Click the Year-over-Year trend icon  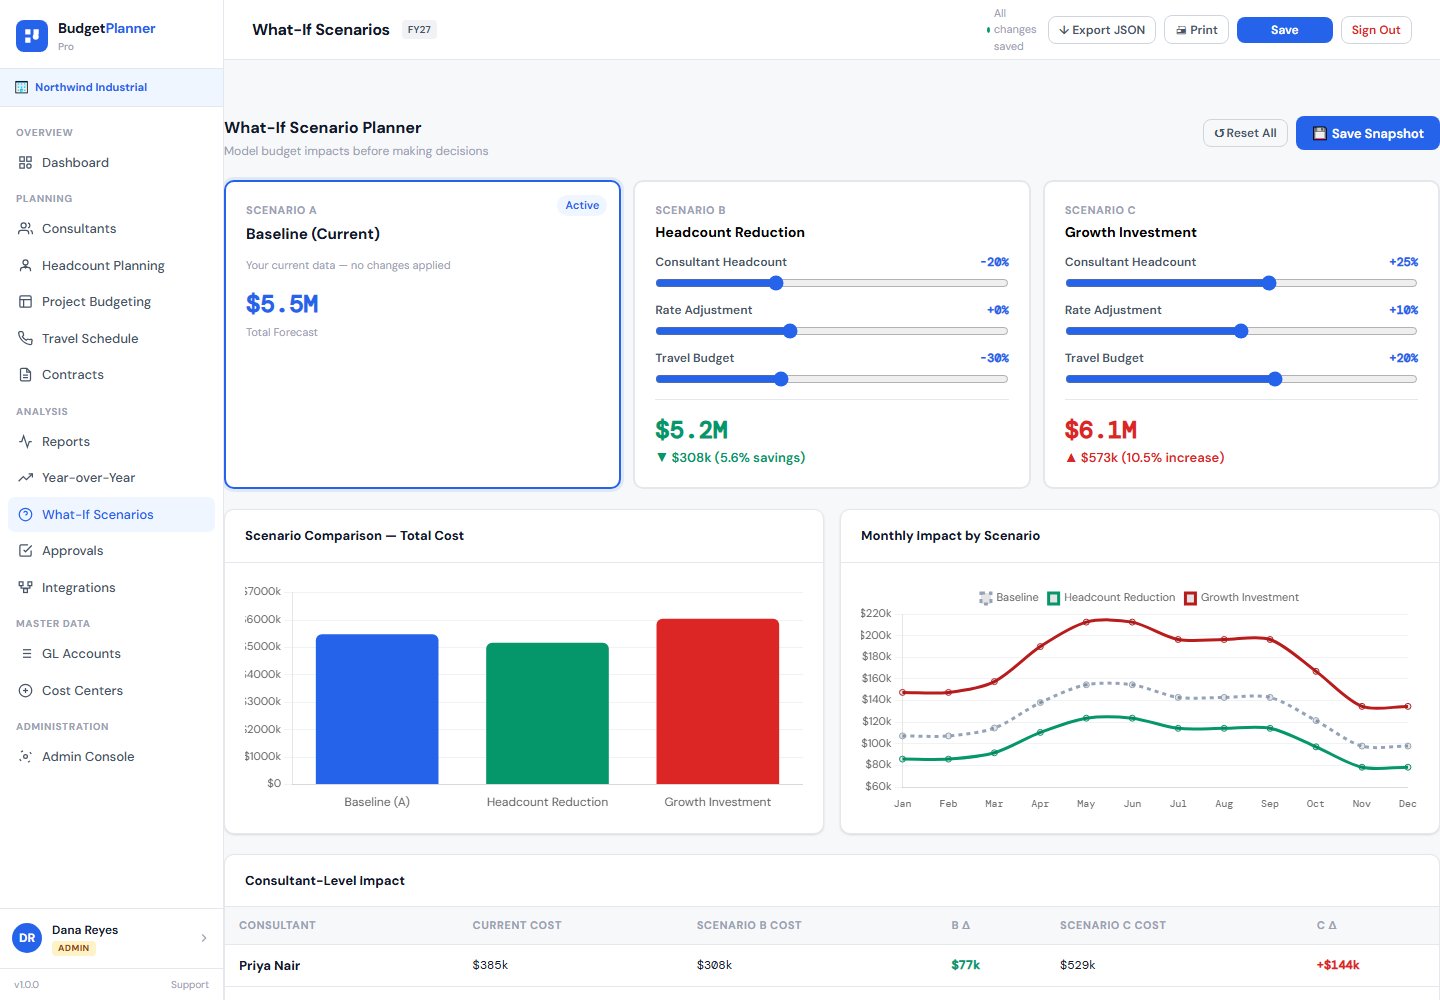tap(25, 477)
